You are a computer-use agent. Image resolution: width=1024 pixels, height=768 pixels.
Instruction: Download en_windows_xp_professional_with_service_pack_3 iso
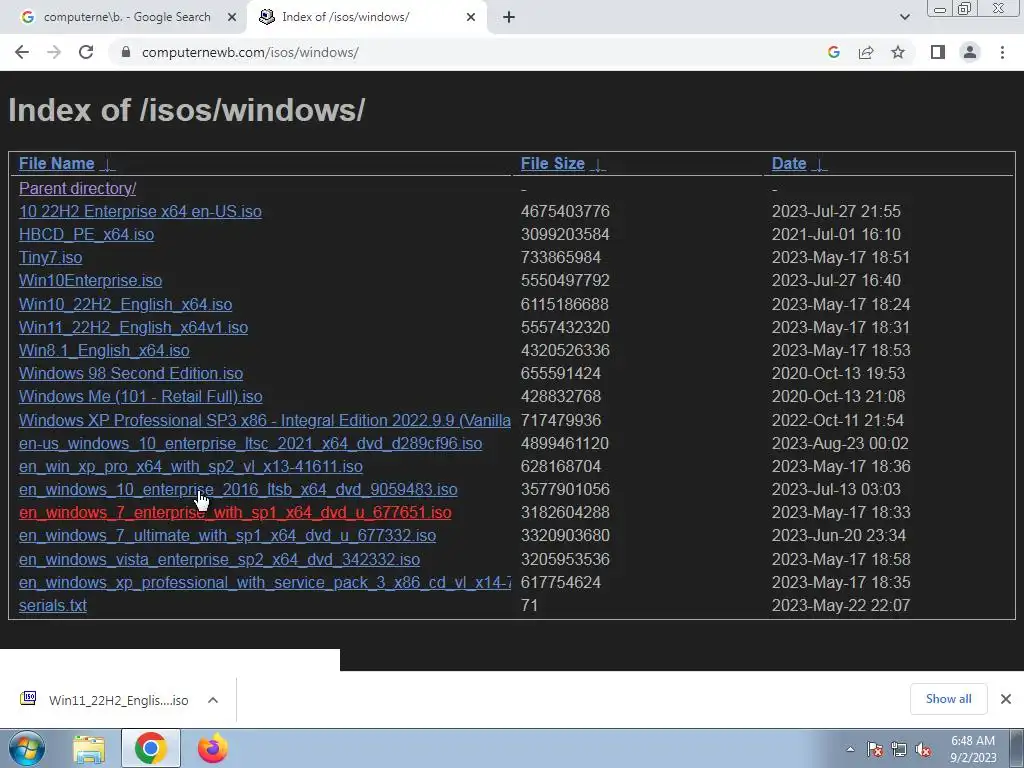(264, 583)
